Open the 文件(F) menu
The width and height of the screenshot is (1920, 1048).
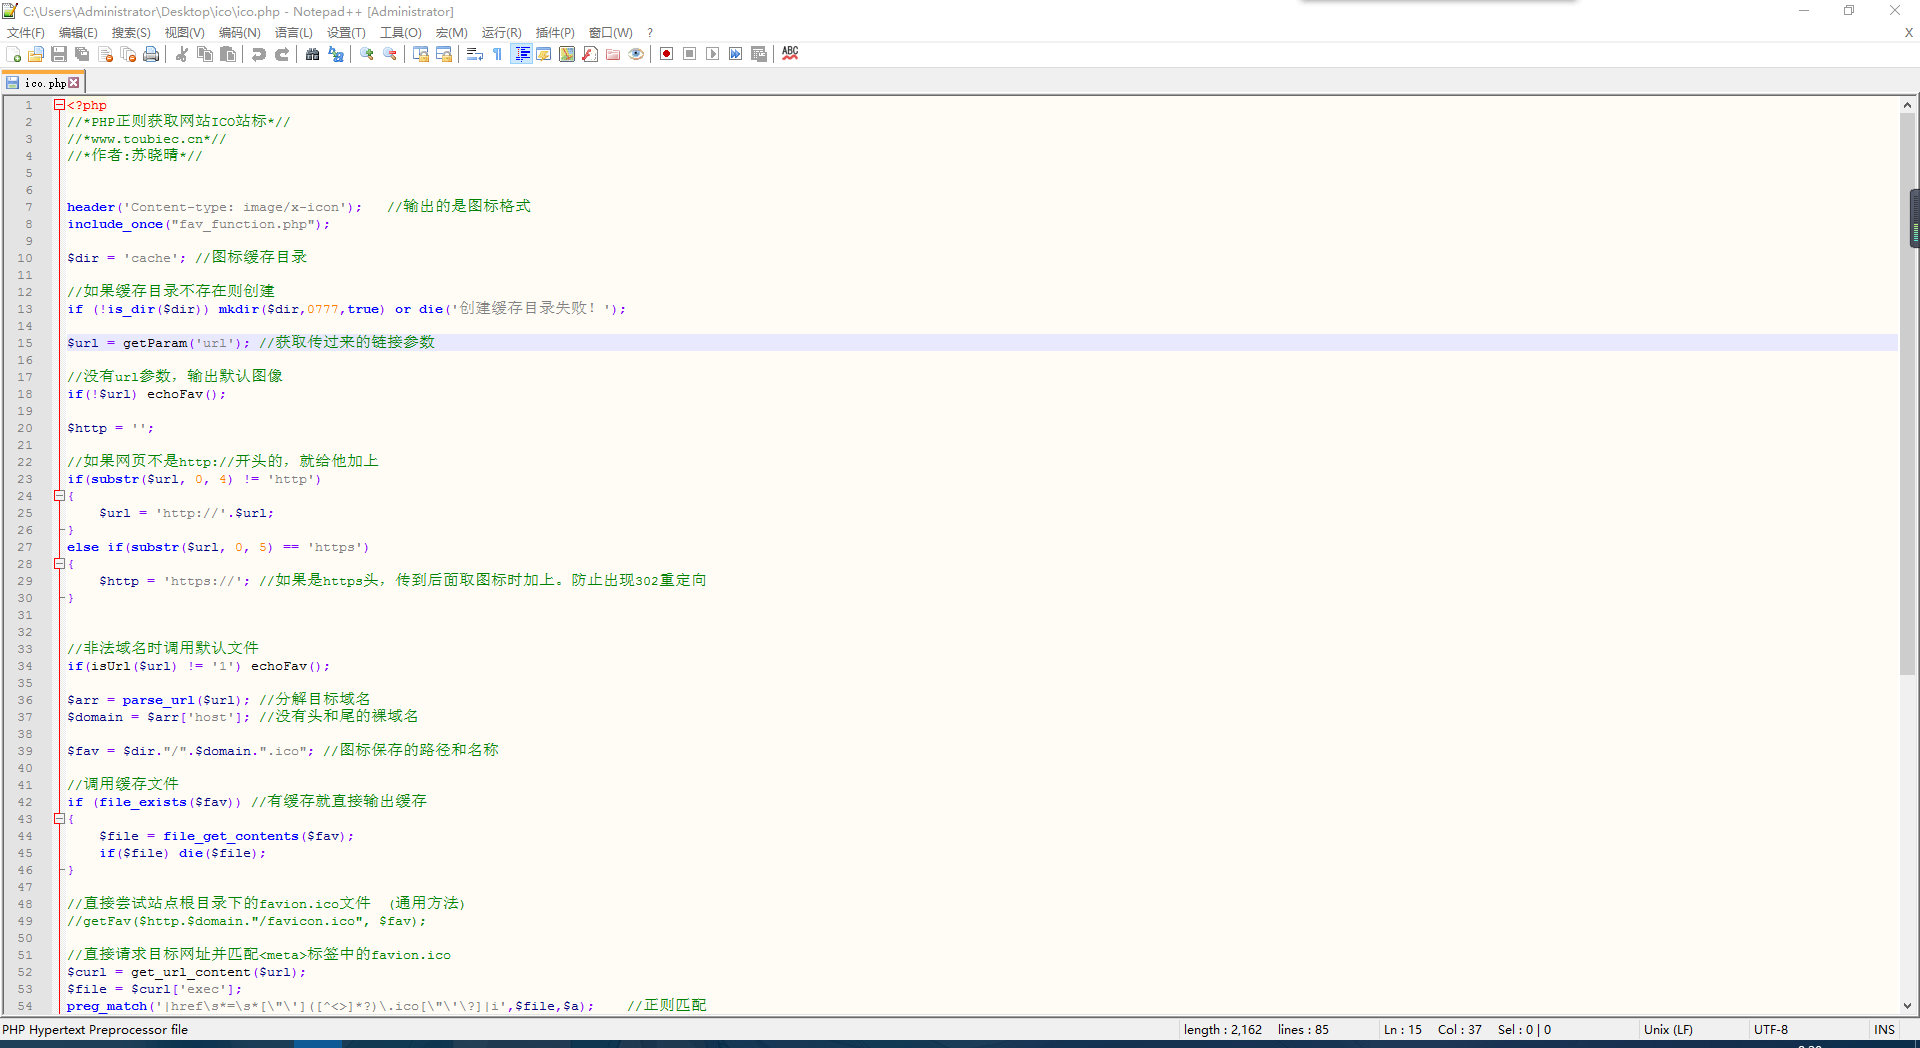click(x=26, y=33)
